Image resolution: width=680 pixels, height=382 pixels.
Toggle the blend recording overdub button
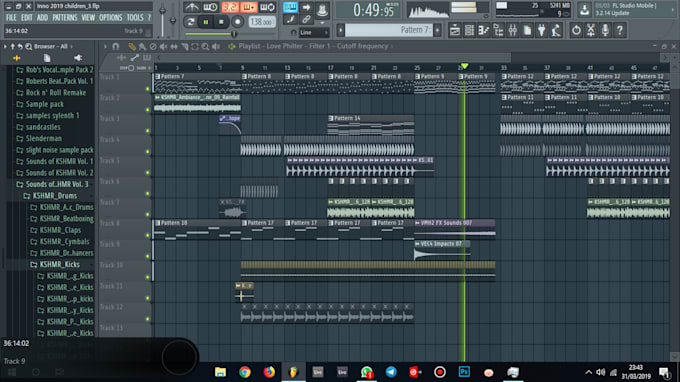point(248,7)
